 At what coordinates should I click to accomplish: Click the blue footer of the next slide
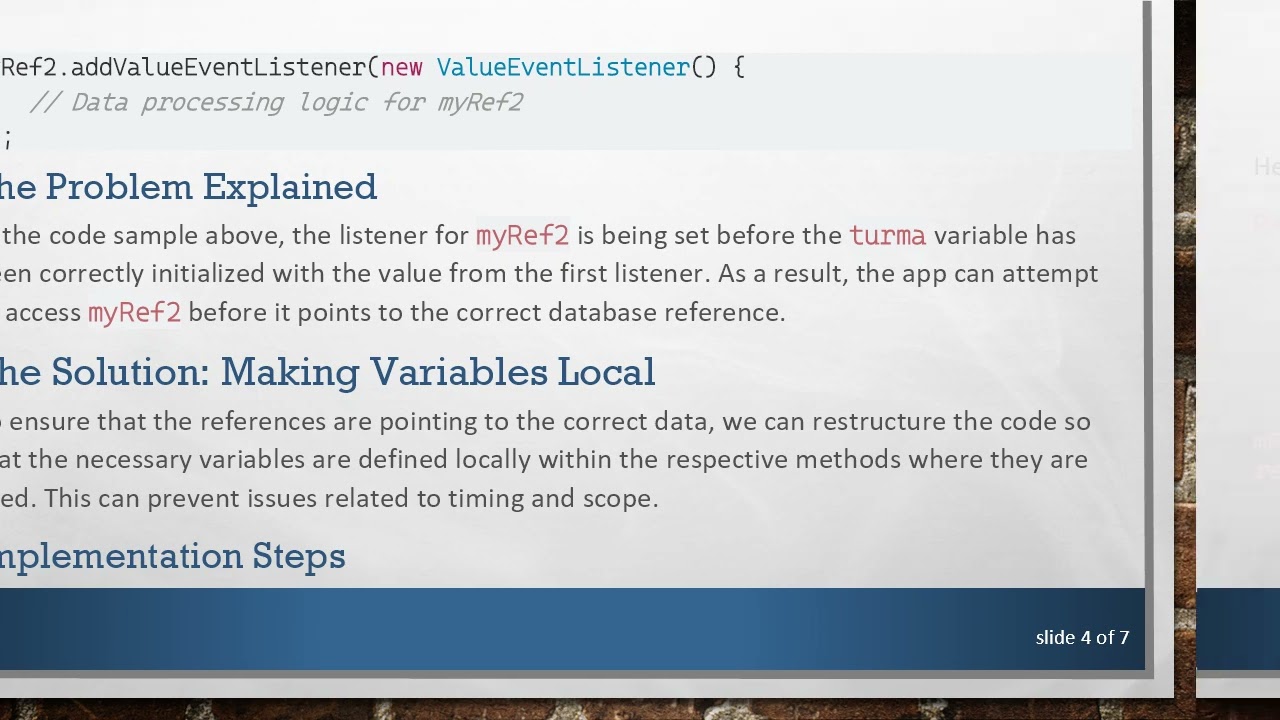point(1238,628)
